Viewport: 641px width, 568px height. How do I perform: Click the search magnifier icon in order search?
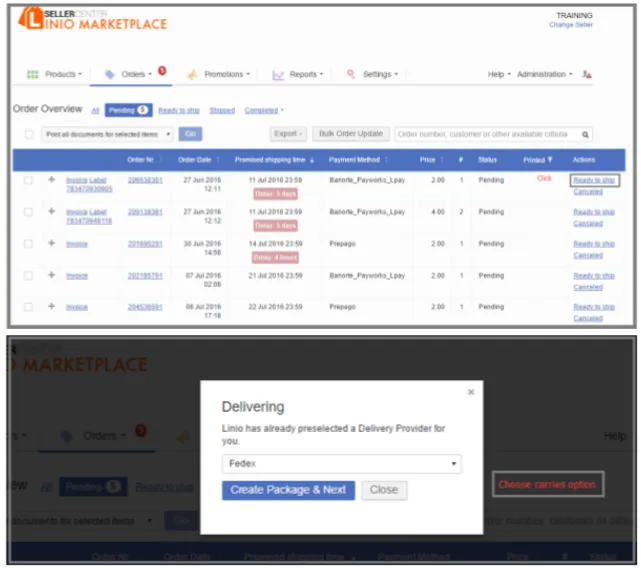[585, 135]
